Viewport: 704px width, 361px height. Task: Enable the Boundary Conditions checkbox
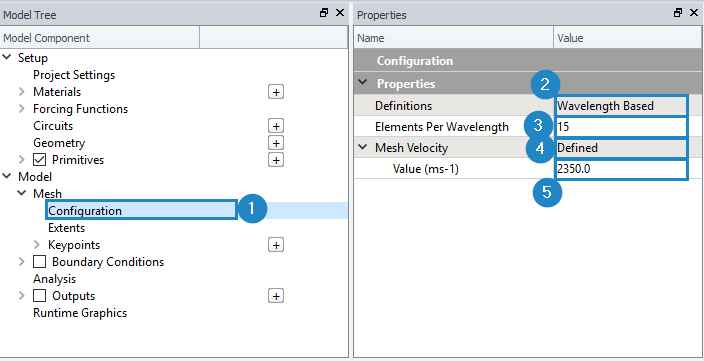(x=40, y=262)
